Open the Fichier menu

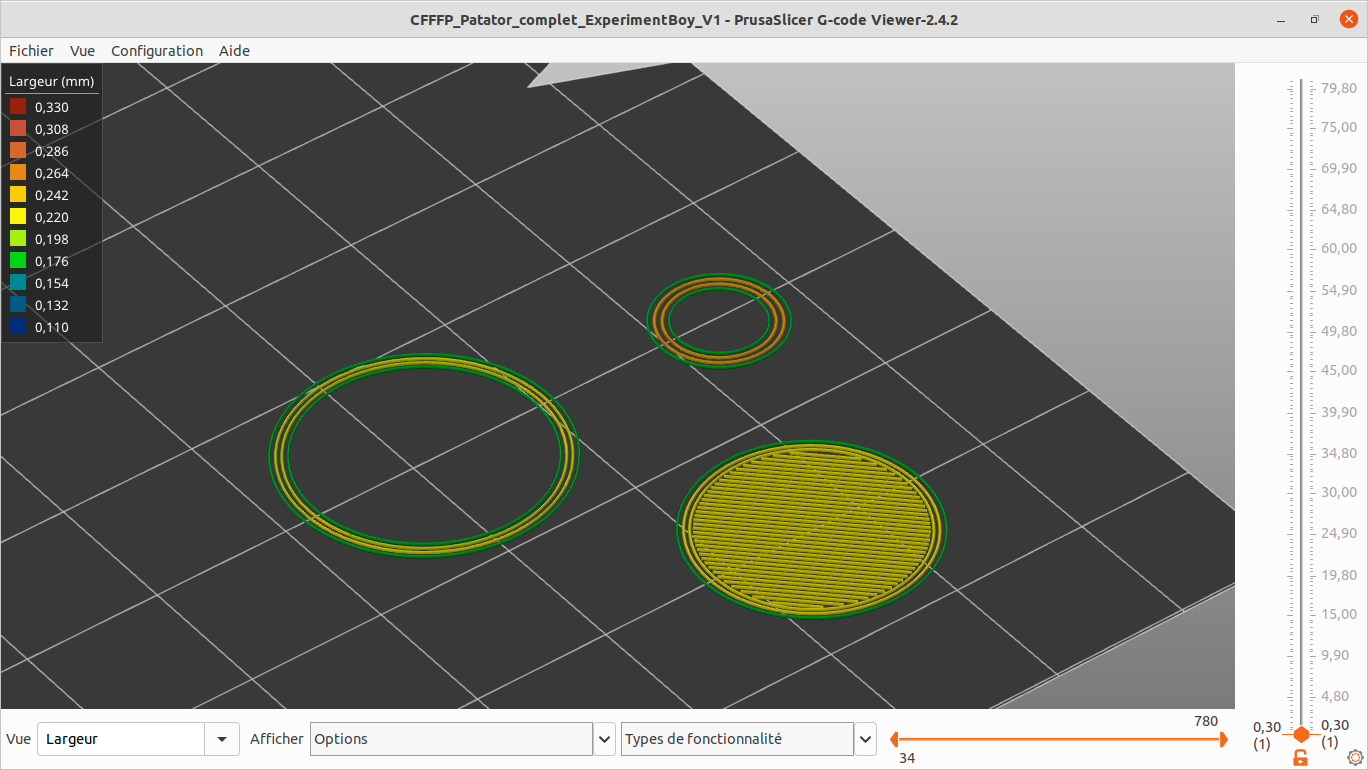click(31, 51)
